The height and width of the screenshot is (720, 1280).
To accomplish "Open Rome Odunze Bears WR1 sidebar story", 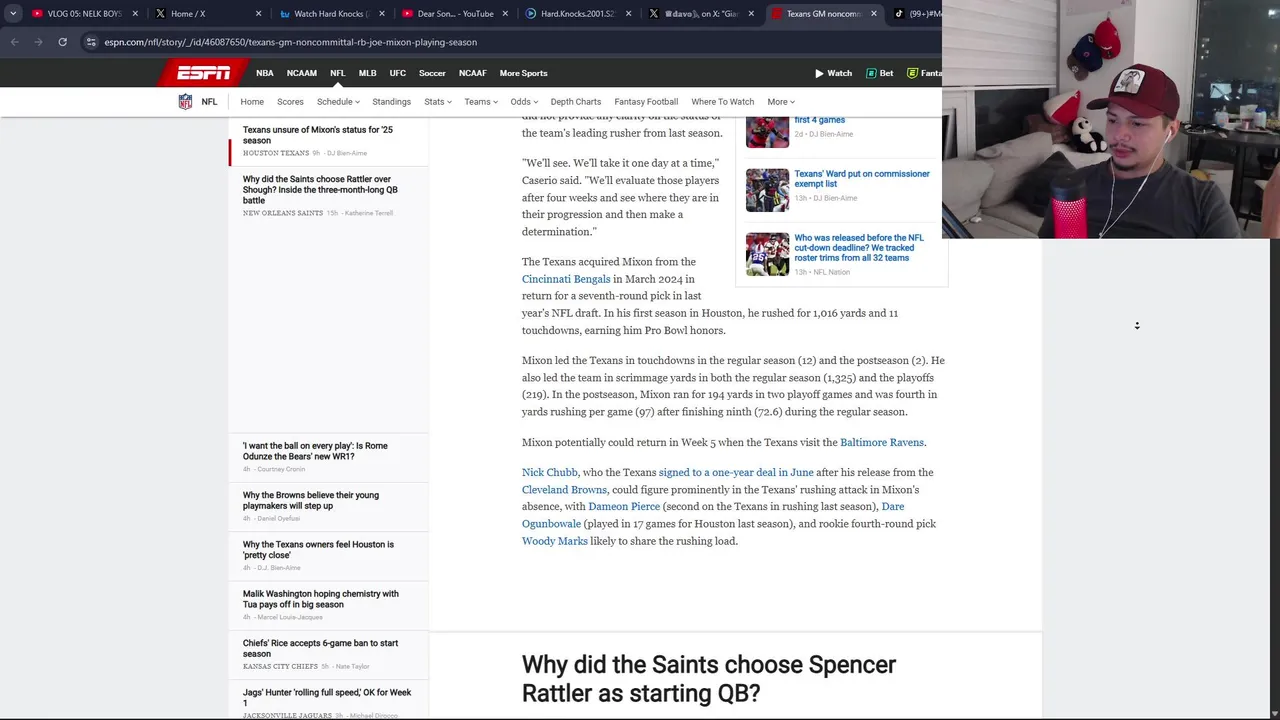I will pos(315,451).
